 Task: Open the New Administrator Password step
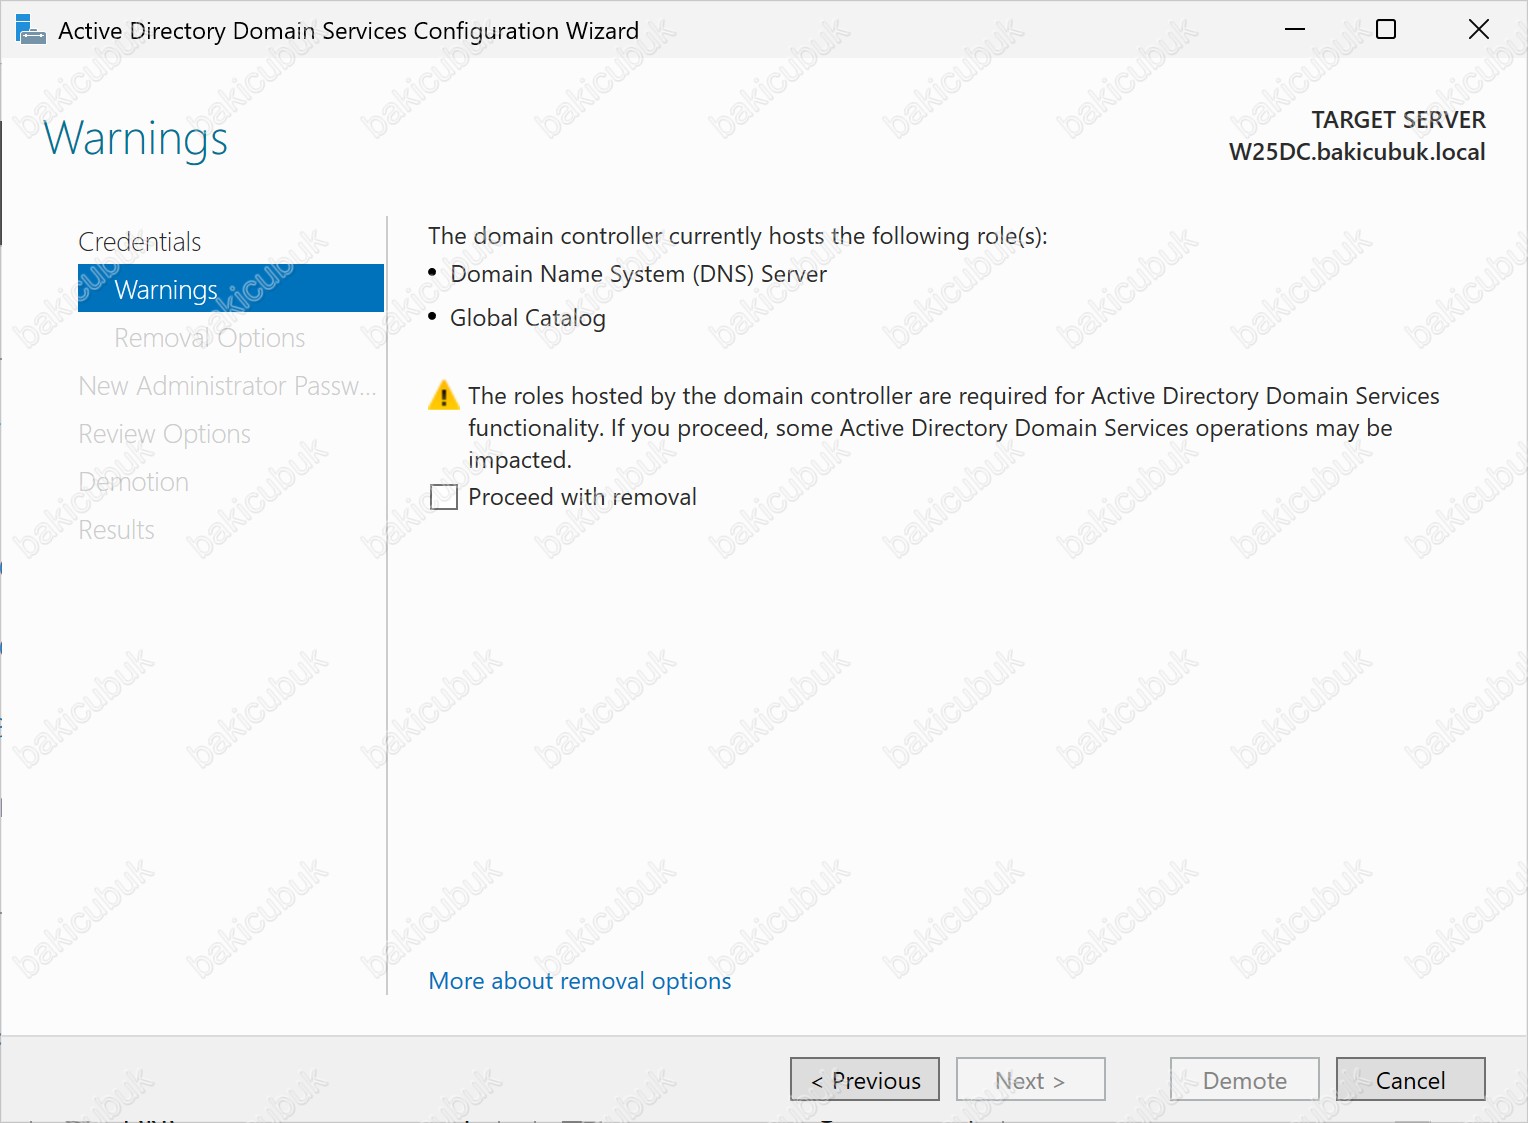[228, 386]
